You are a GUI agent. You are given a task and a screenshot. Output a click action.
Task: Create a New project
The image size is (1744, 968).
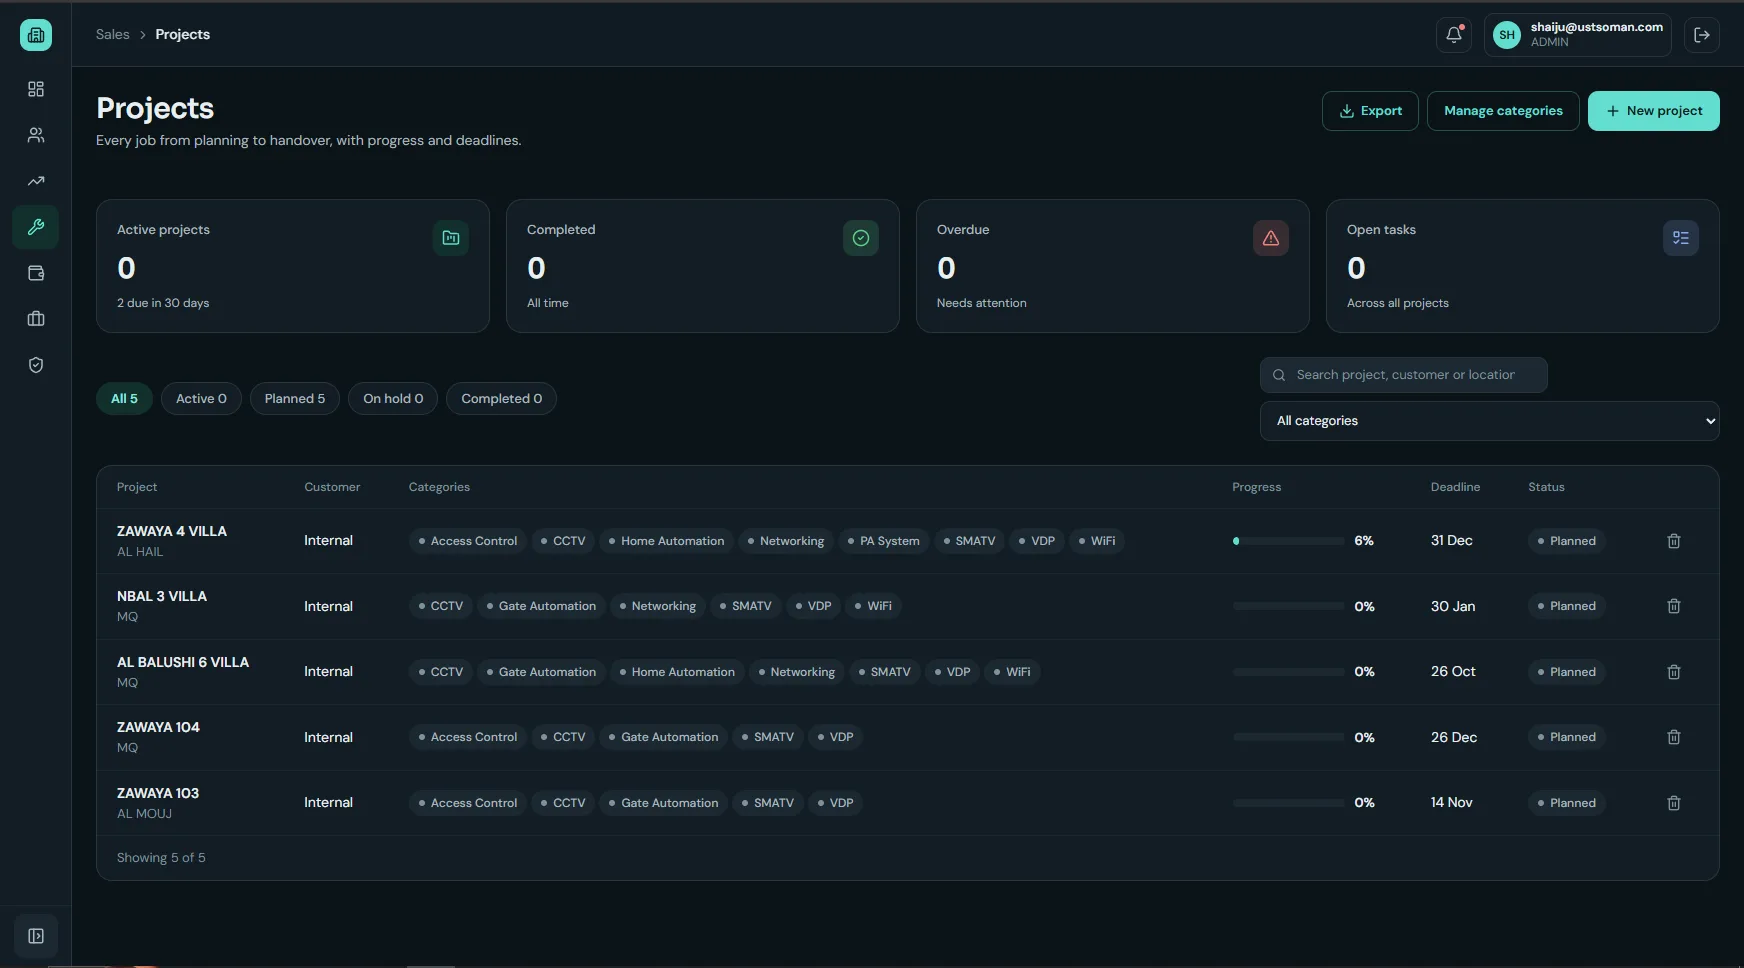pyautogui.click(x=1654, y=111)
